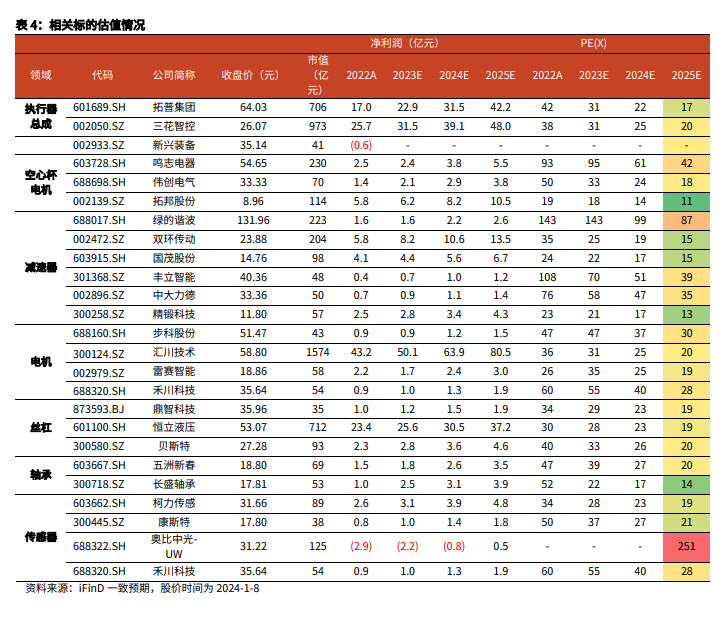The height and width of the screenshot is (622, 724).
Task: Select company name 步科股份
Action: tap(174, 333)
